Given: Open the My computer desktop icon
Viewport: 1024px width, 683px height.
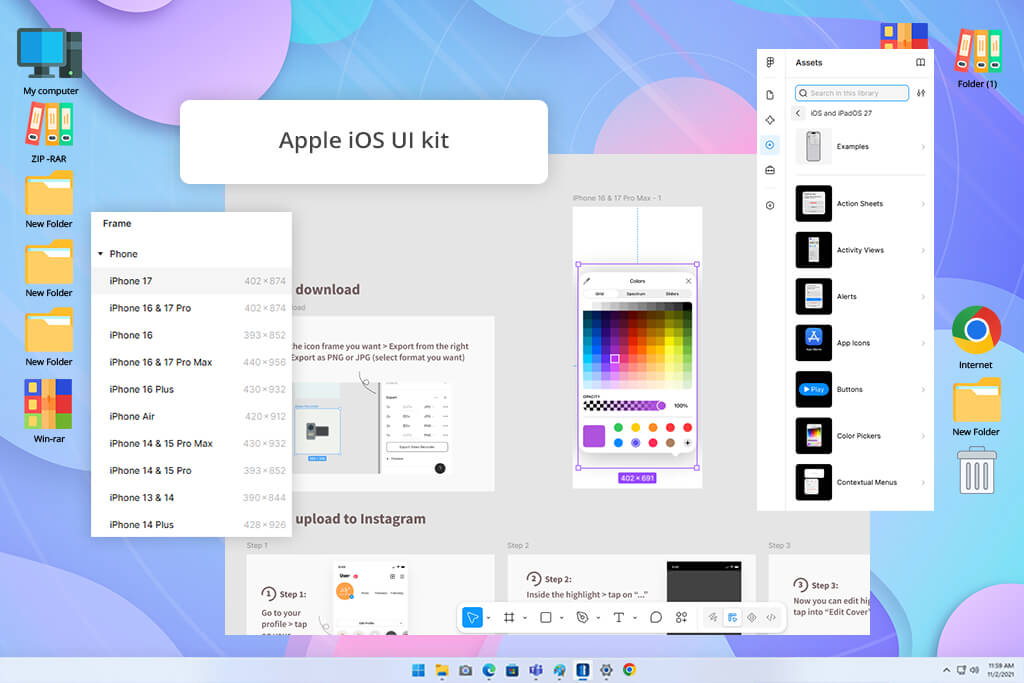Looking at the screenshot, I should click(x=50, y=62).
